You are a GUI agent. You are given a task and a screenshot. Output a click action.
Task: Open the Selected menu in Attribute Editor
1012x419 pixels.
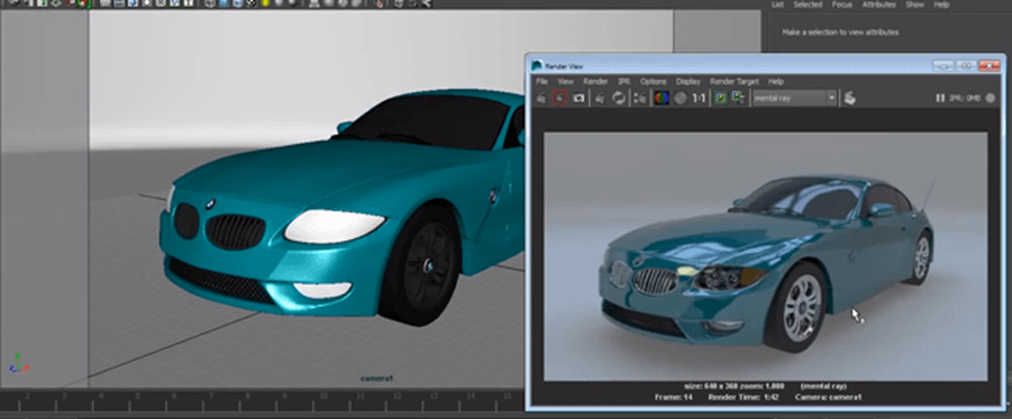(x=807, y=5)
